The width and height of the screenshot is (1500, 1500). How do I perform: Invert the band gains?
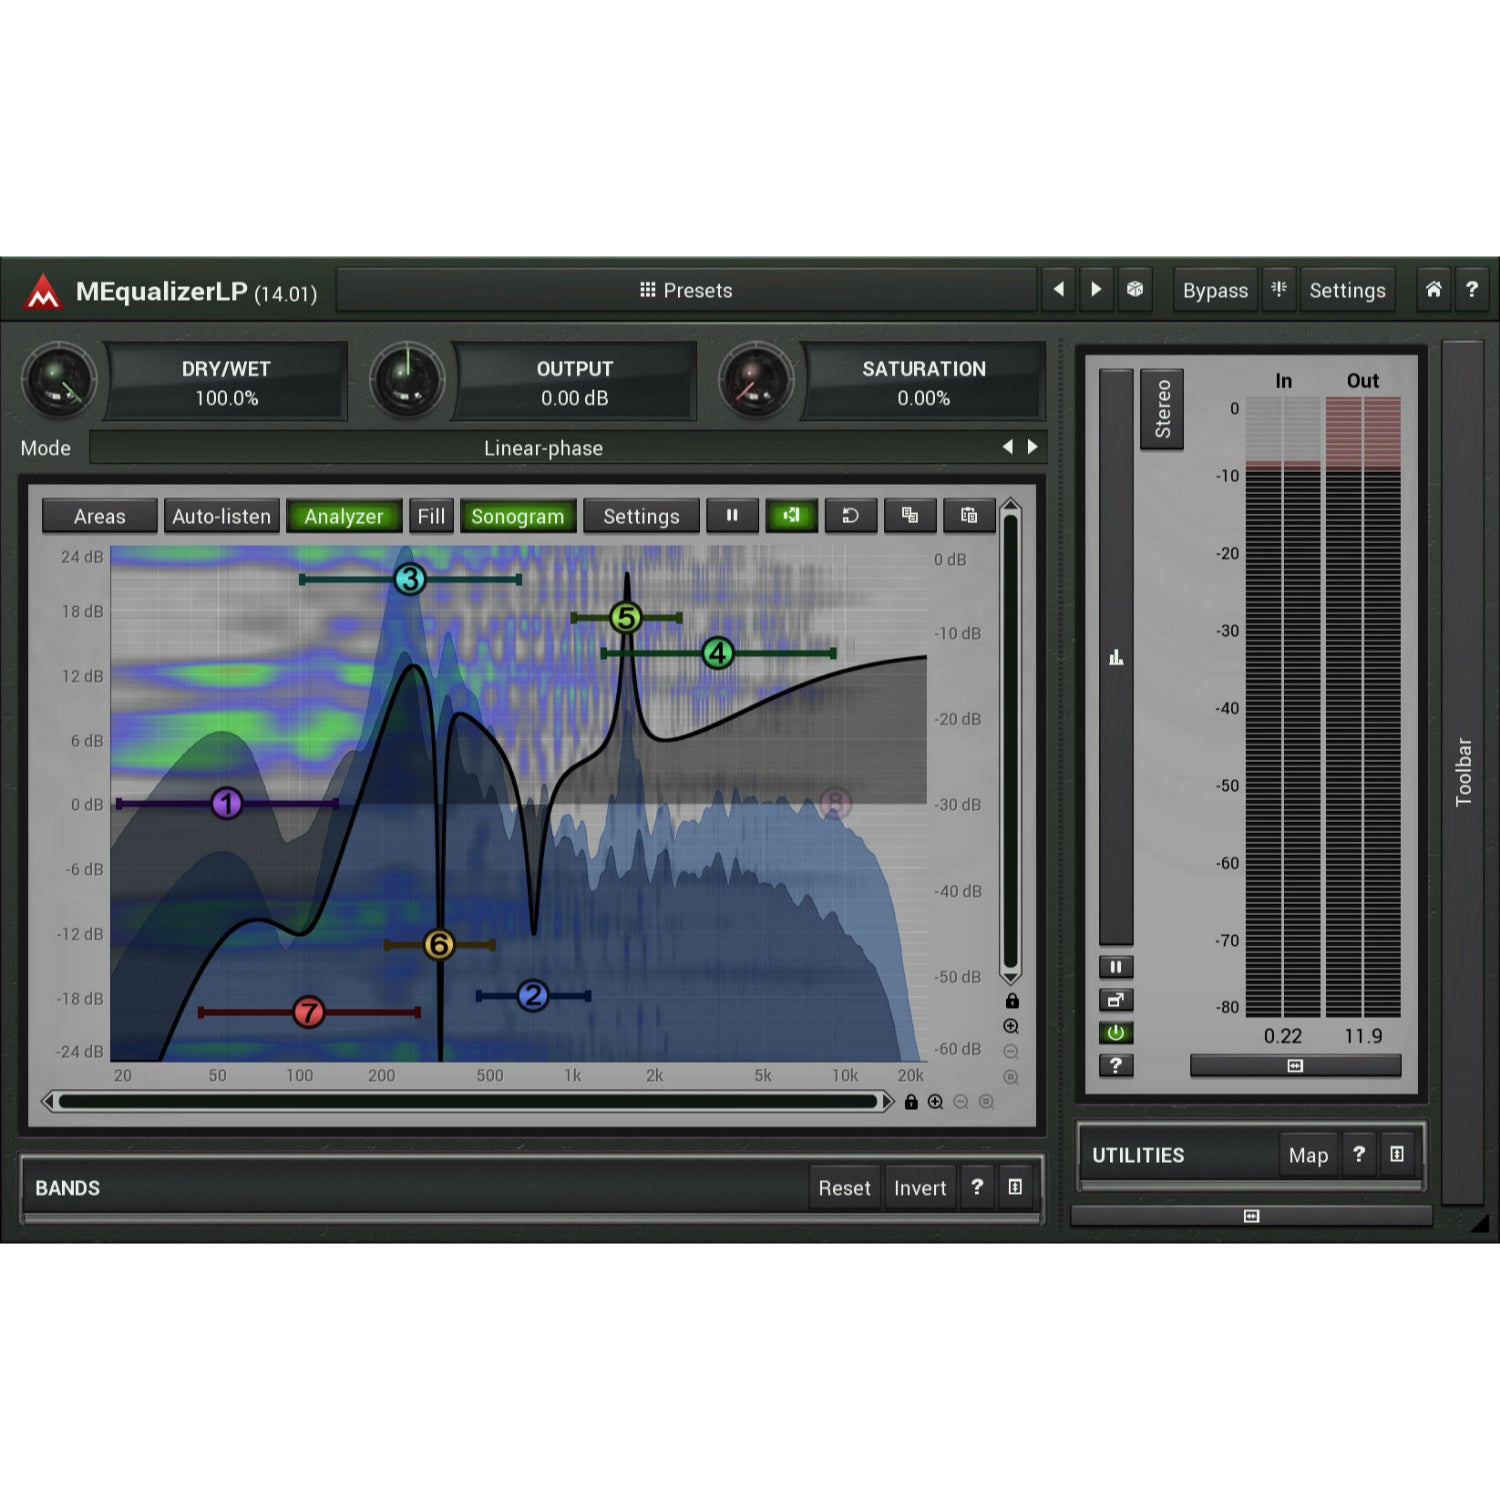pos(920,1187)
